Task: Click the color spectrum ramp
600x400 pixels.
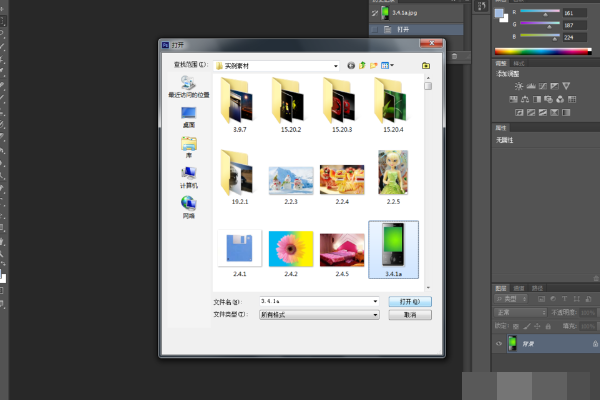Action: coord(543,52)
